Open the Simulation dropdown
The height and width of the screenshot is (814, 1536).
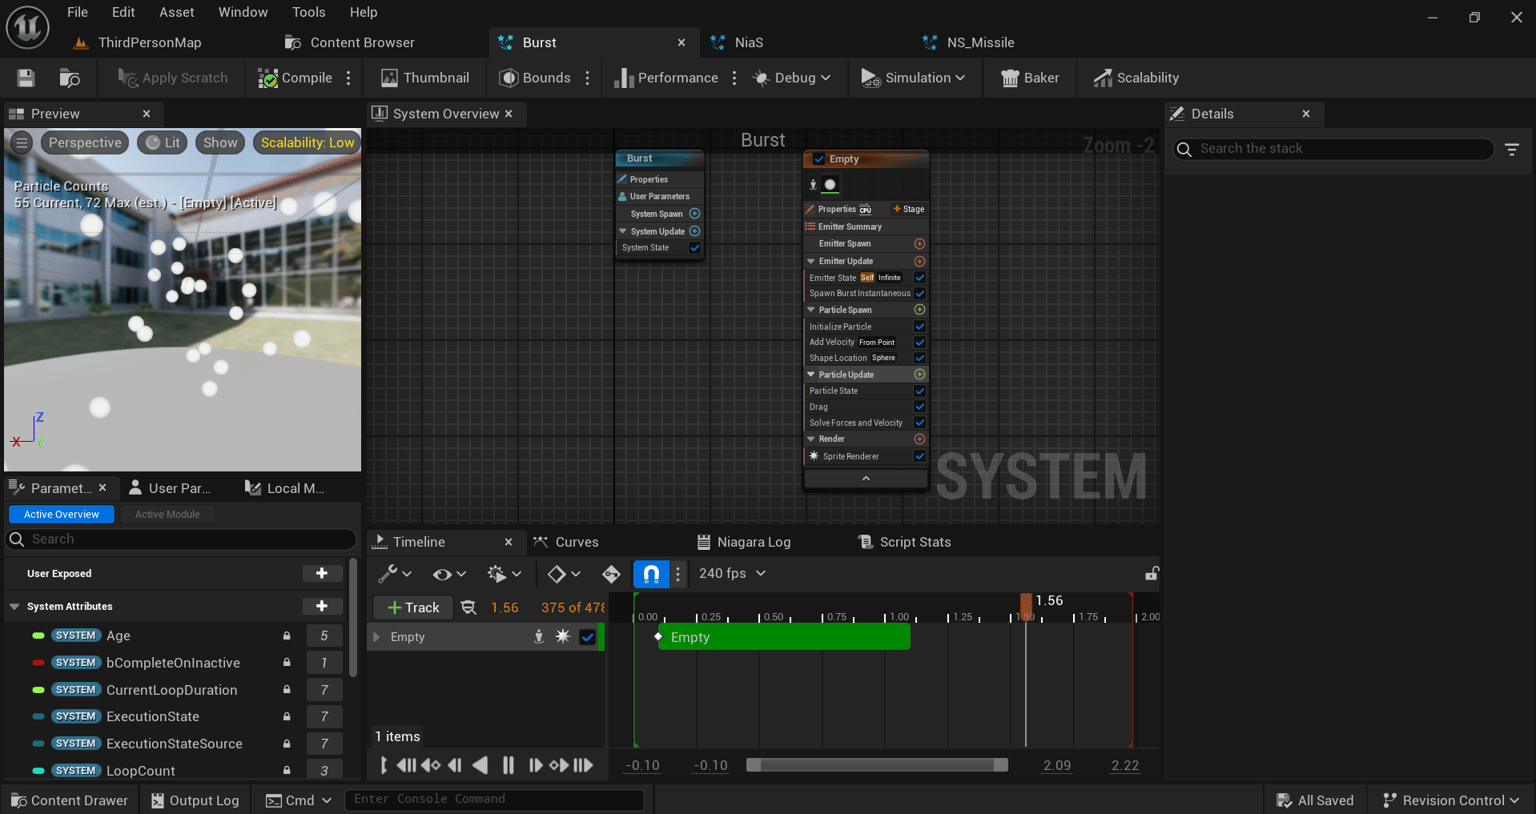pyautogui.click(x=913, y=78)
